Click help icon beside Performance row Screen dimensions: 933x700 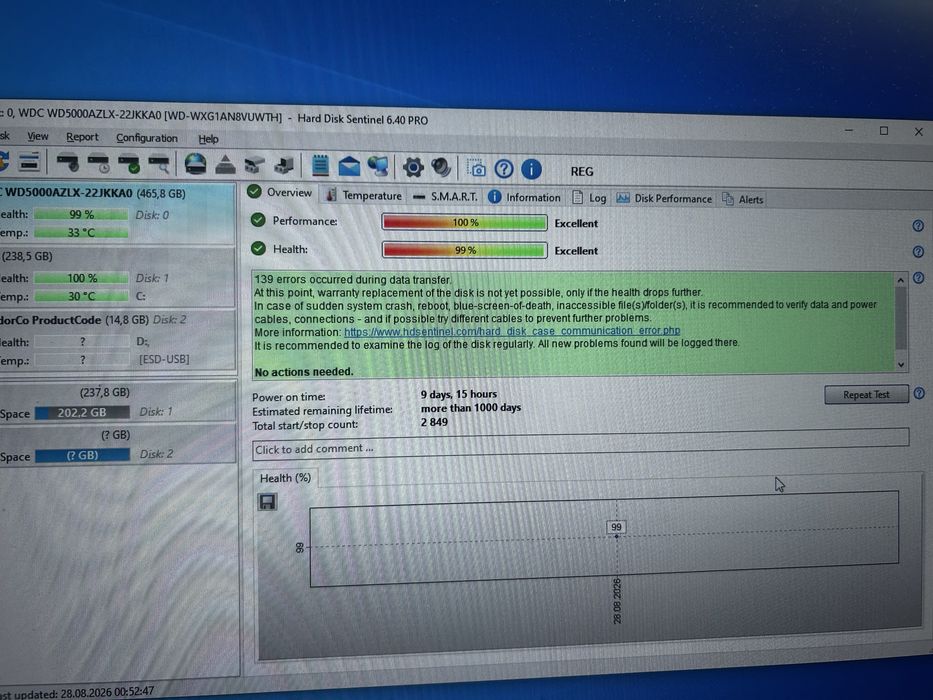tap(918, 226)
